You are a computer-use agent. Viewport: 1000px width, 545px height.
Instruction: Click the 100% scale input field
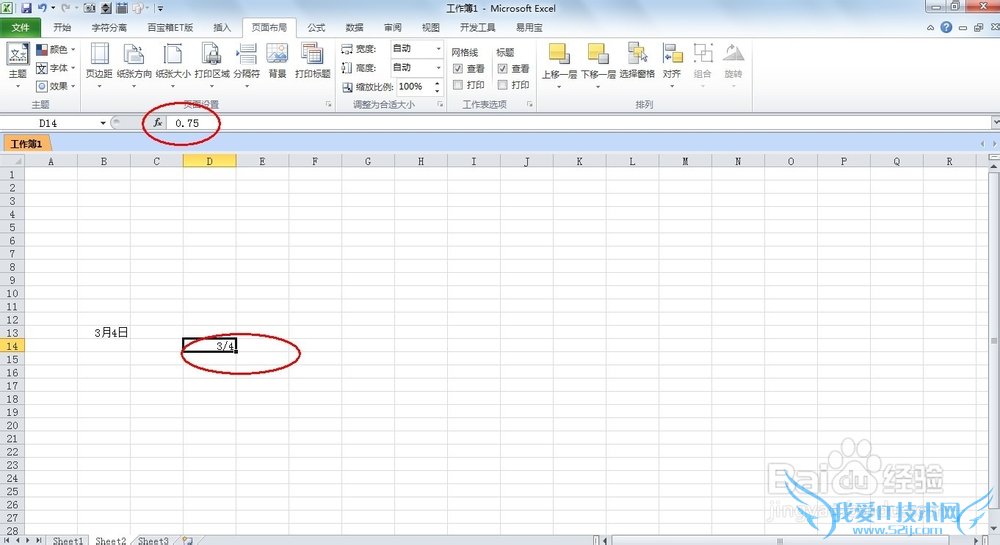pyautogui.click(x=415, y=86)
